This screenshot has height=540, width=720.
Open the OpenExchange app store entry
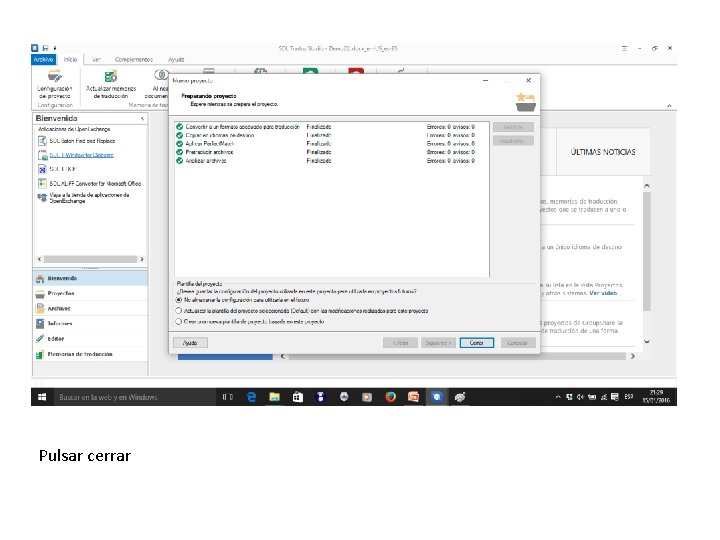click(84, 198)
